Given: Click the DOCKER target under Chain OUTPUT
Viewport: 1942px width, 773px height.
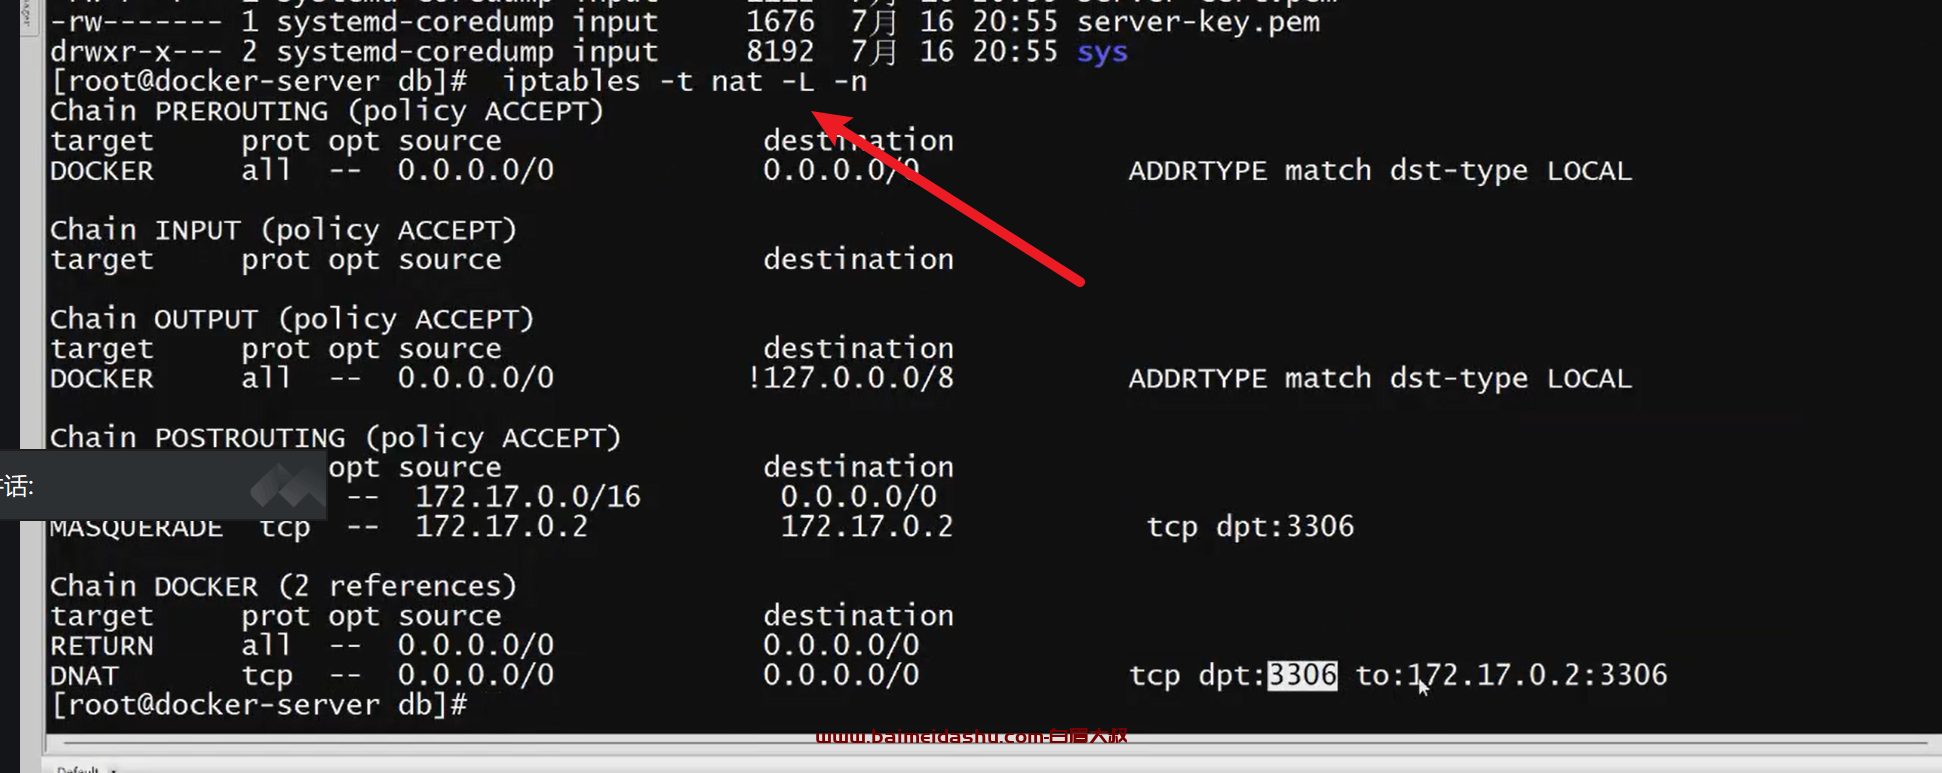Looking at the screenshot, I should coord(102,379).
